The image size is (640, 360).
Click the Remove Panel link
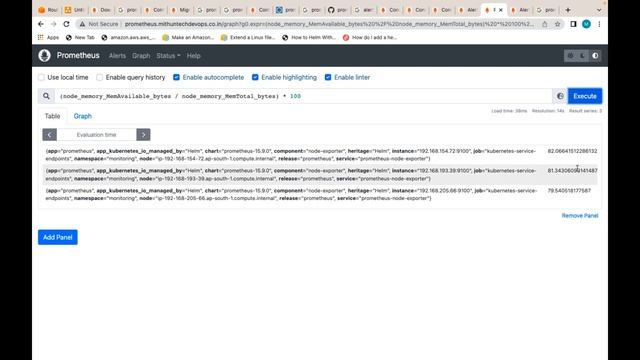pos(580,216)
